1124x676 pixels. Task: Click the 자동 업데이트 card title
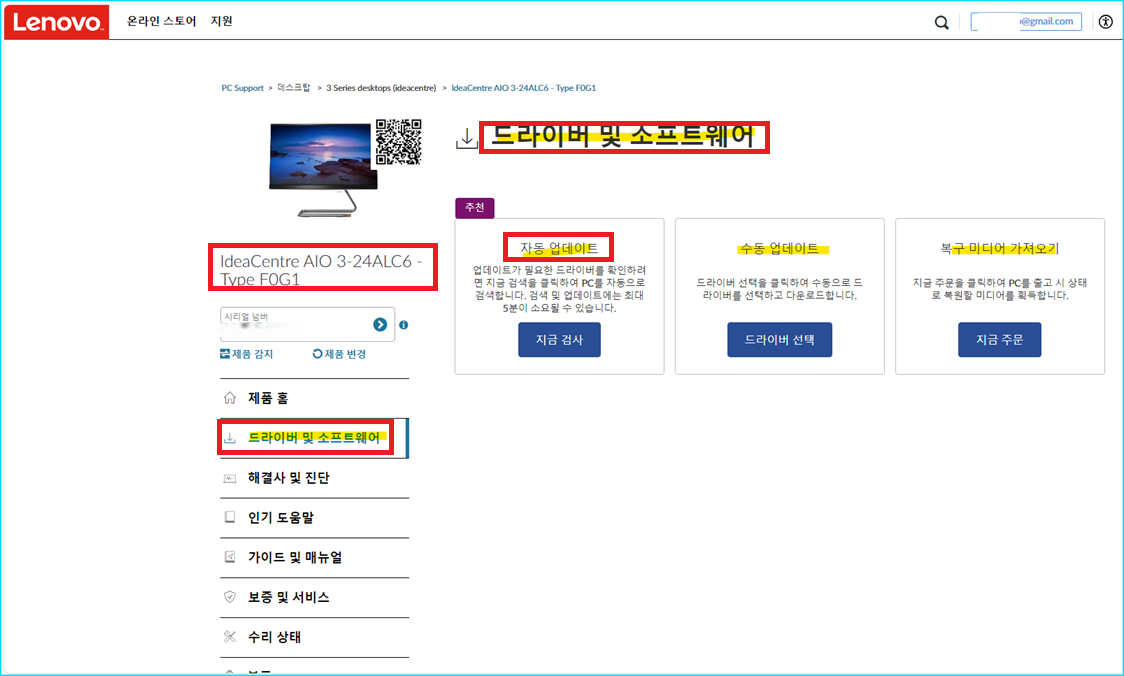click(559, 248)
